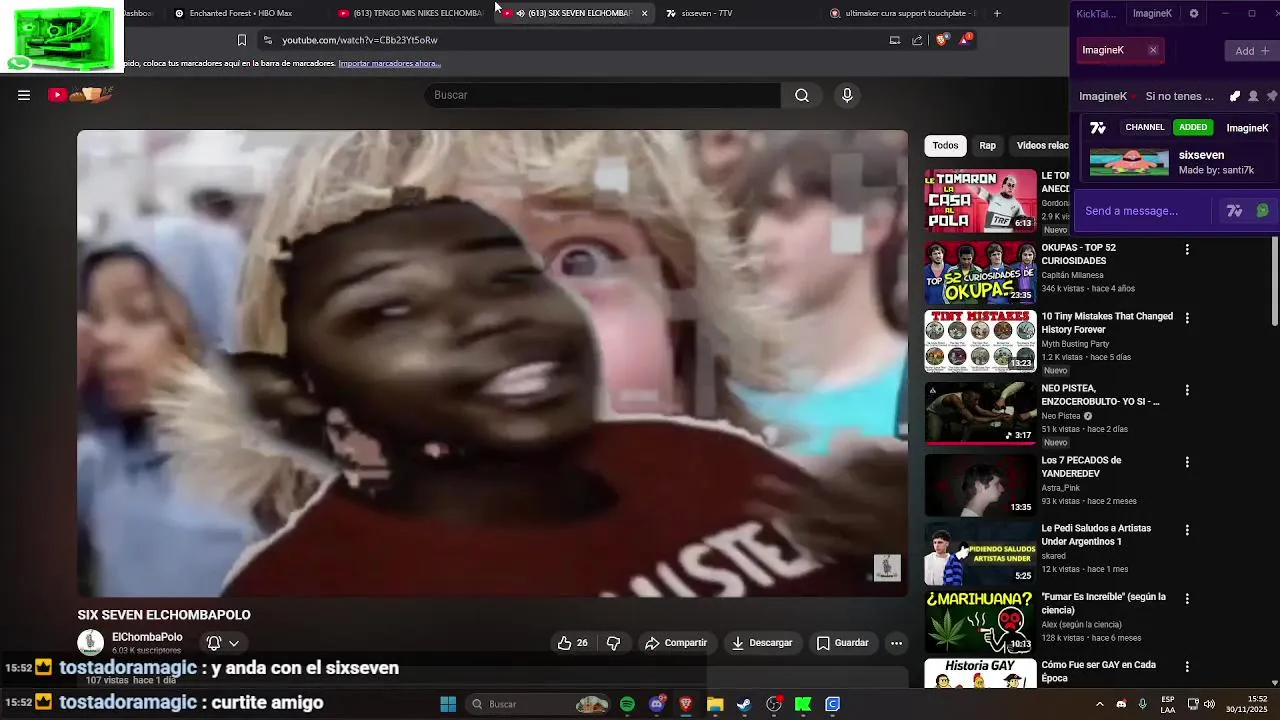The height and width of the screenshot is (720, 1280).
Task: Click the Descargar download button
Action: (x=762, y=643)
